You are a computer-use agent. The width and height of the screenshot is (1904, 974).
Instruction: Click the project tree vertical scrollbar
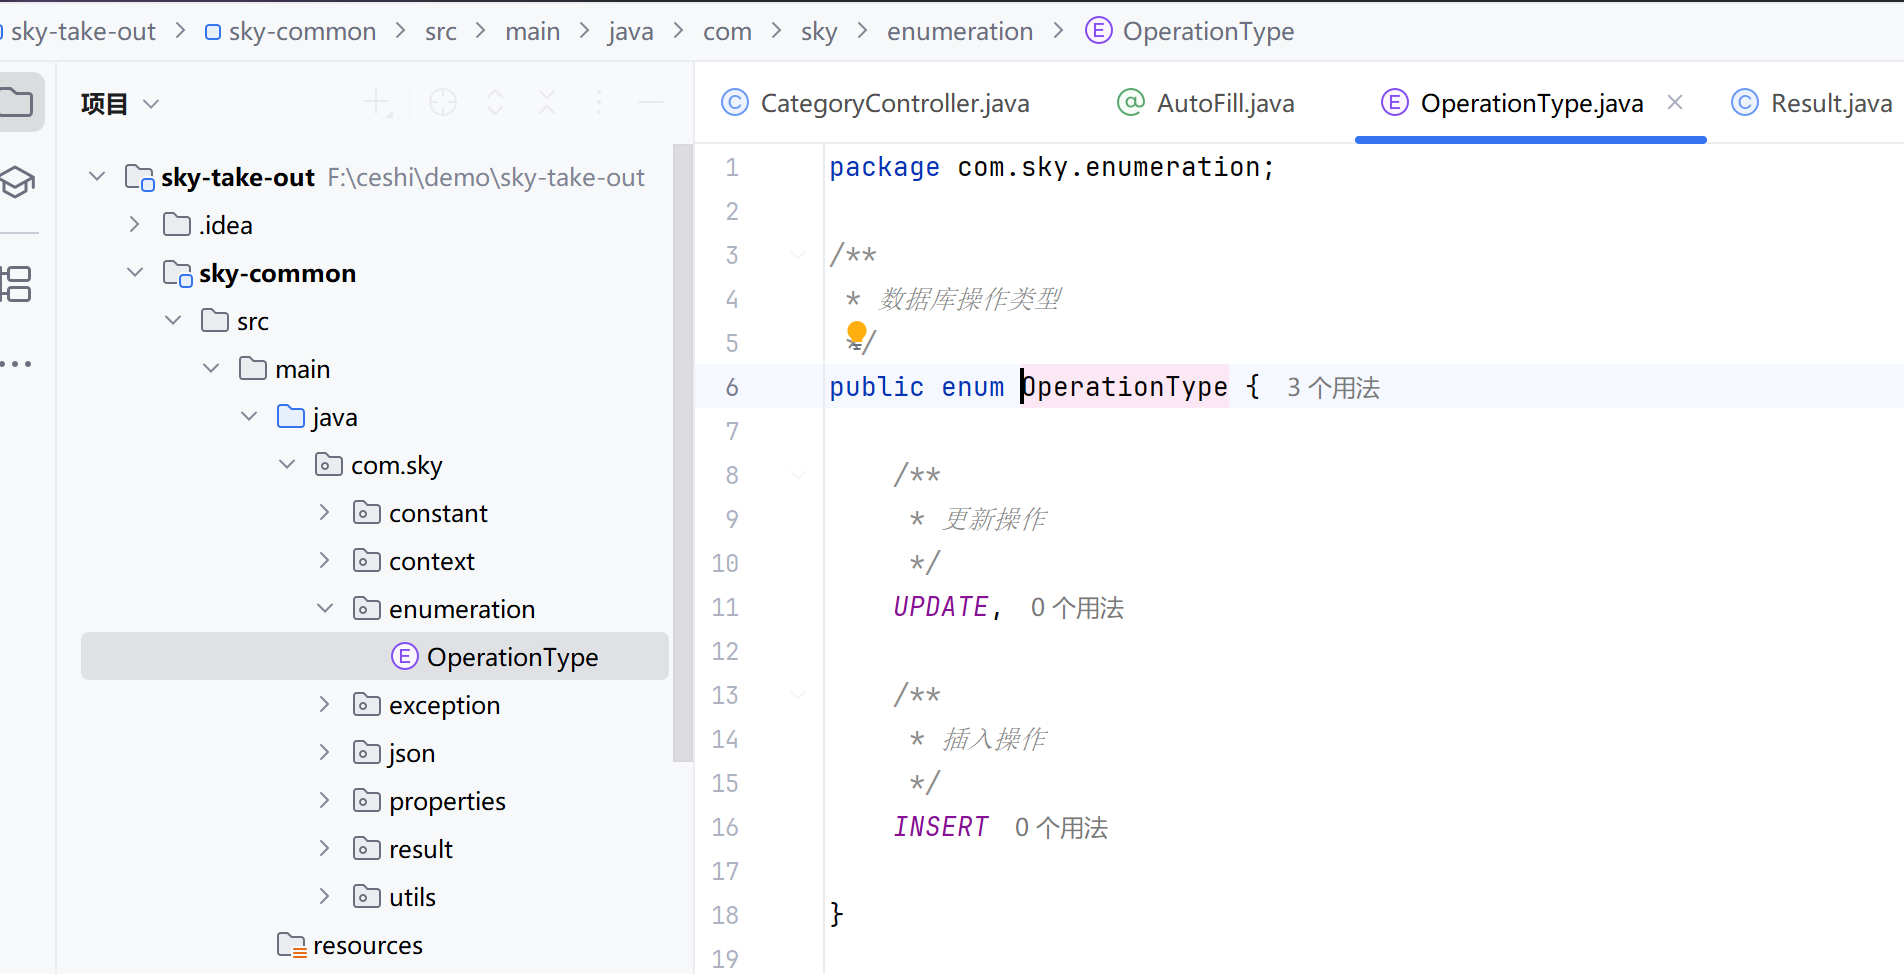[x=682, y=450]
